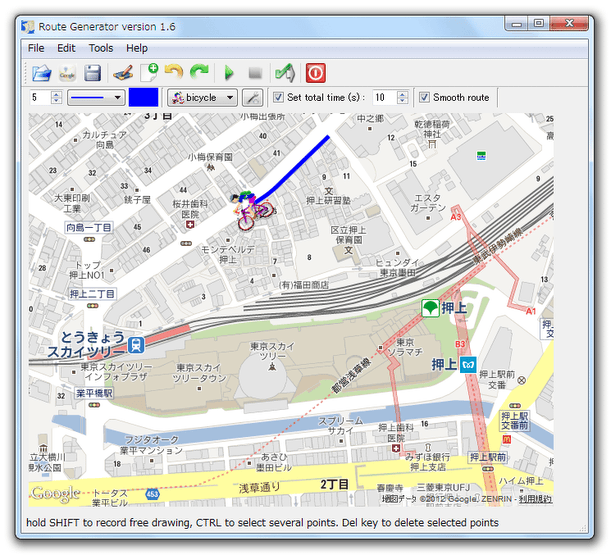Increase total time stepper value
Viewport: 611px width, 555px height.
tap(403, 94)
